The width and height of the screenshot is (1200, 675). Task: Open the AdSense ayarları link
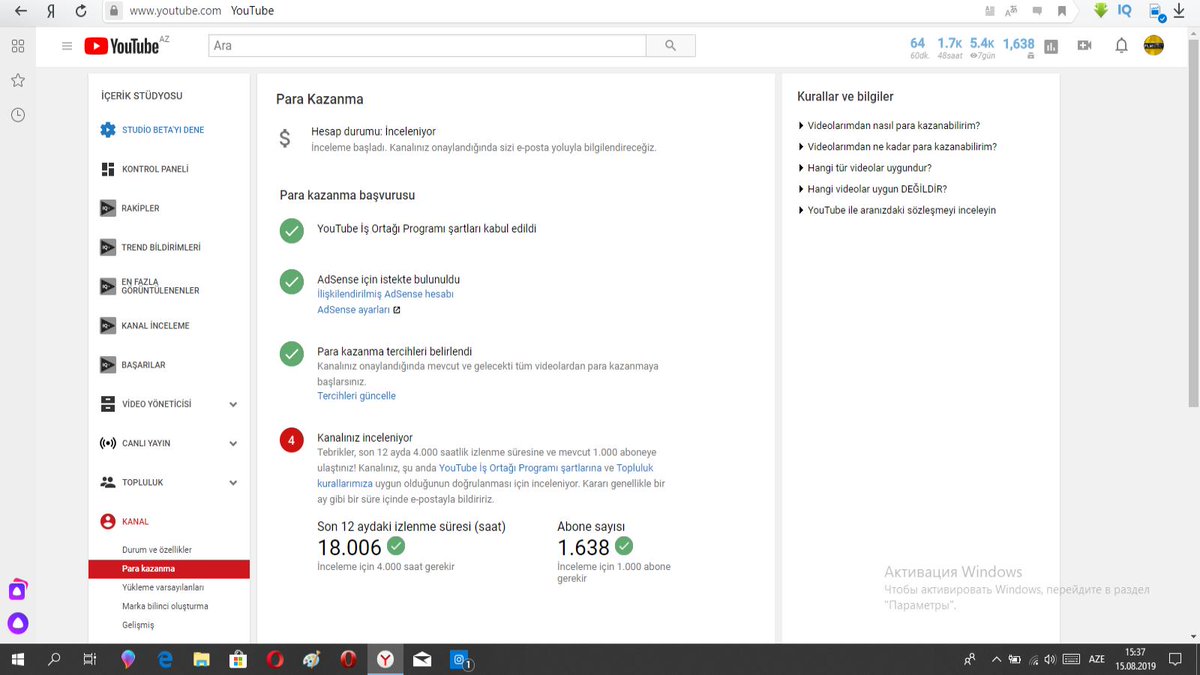point(358,310)
